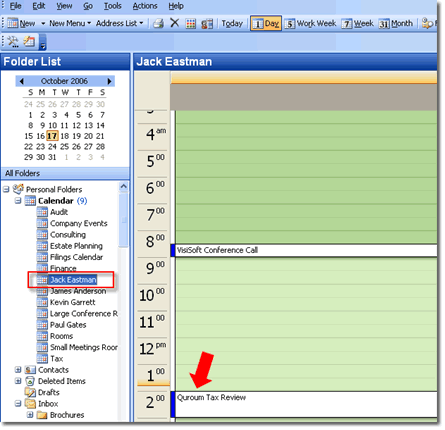Click the Today button
Viewport: 445px width, 430px height.
232,23
